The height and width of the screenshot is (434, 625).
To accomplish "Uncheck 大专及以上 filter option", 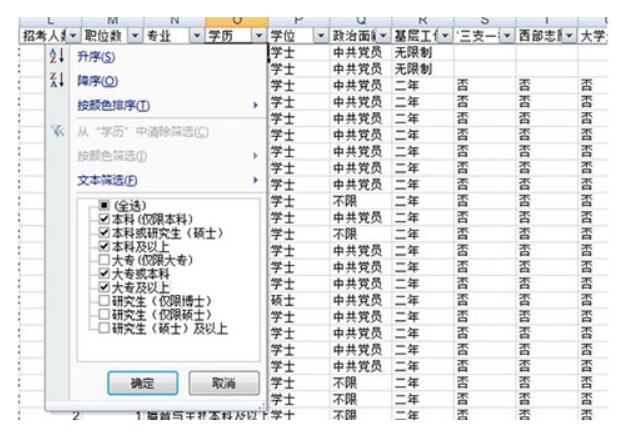I will click(x=104, y=287).
